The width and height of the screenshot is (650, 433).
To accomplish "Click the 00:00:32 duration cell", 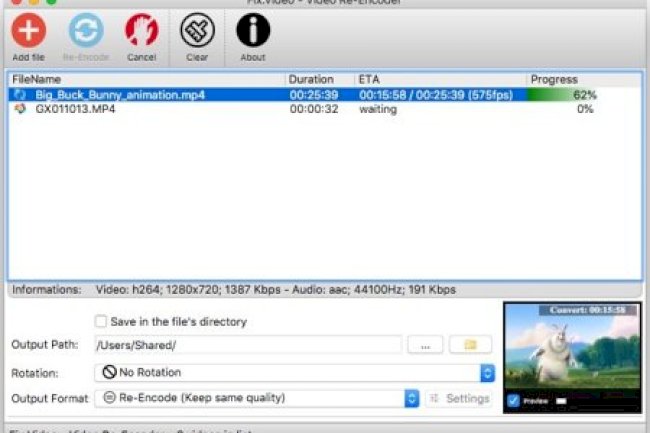I will (x=314, y=109).
